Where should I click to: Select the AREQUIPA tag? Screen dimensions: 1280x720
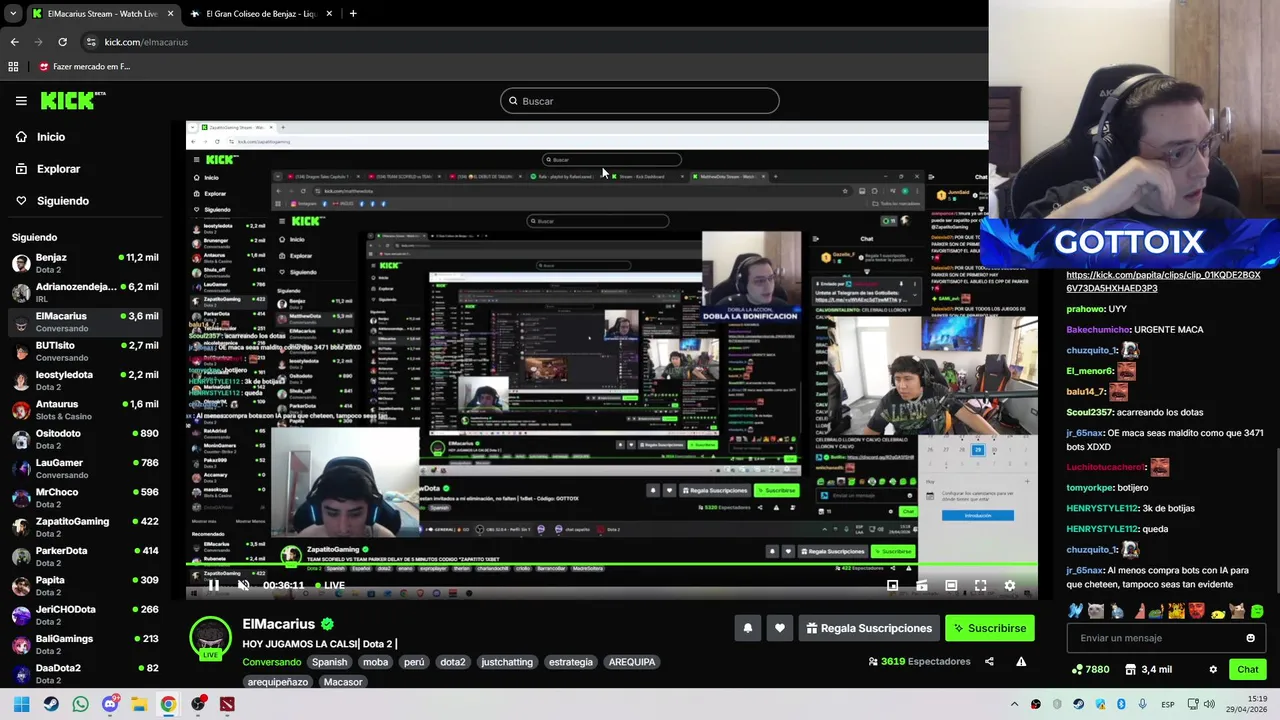point(632,662)
